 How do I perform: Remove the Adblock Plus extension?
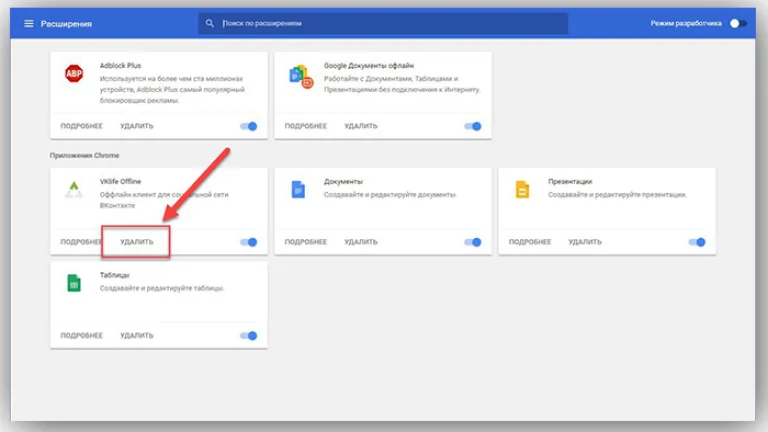click(x=137, y=126)
